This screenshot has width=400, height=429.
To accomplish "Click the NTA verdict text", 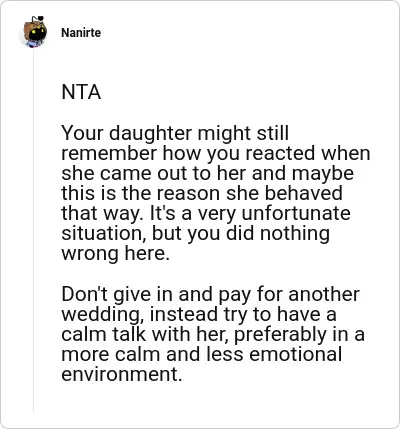I will [81, 92].
